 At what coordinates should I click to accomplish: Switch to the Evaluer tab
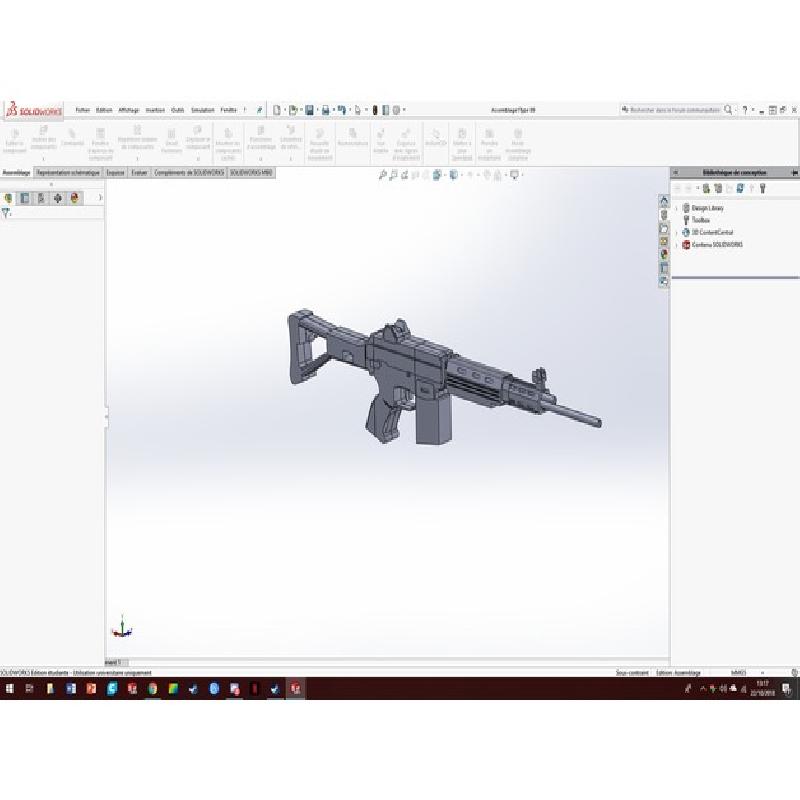(140, 173)
